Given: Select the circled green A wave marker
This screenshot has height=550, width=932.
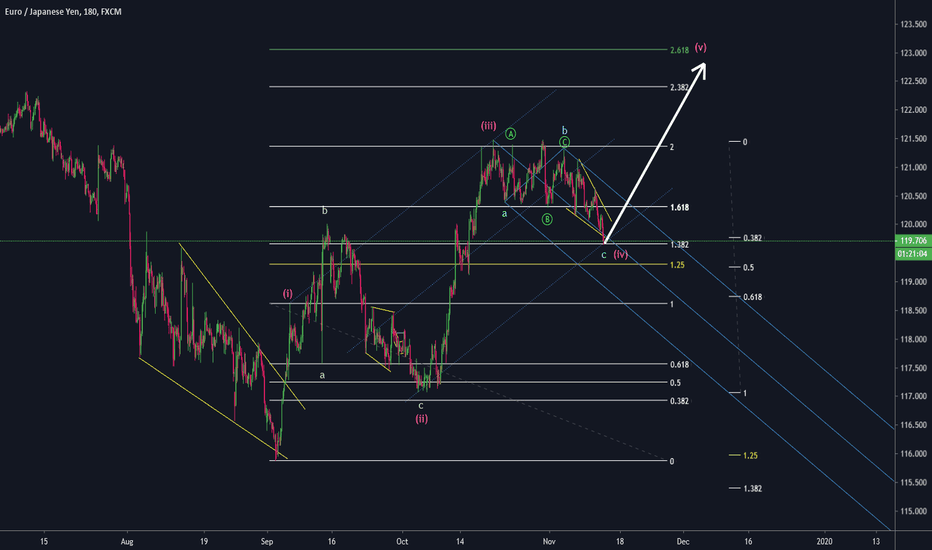Looking at the screenshot, I should click(x=510, y=133).
